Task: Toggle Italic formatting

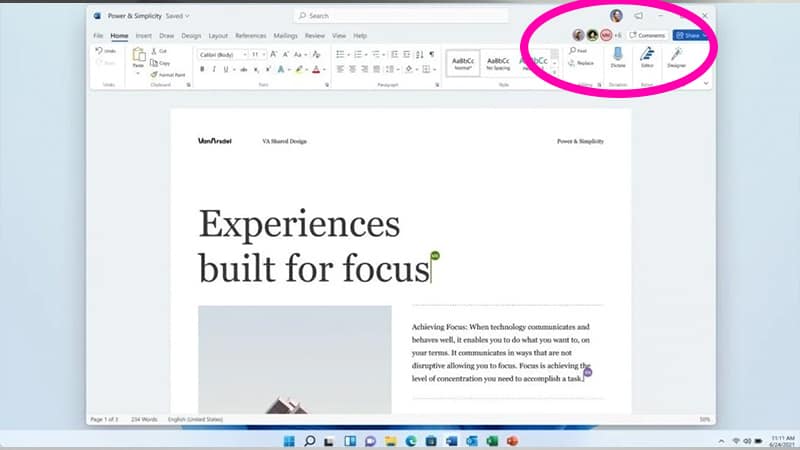Action: click(x=215, y=70)
